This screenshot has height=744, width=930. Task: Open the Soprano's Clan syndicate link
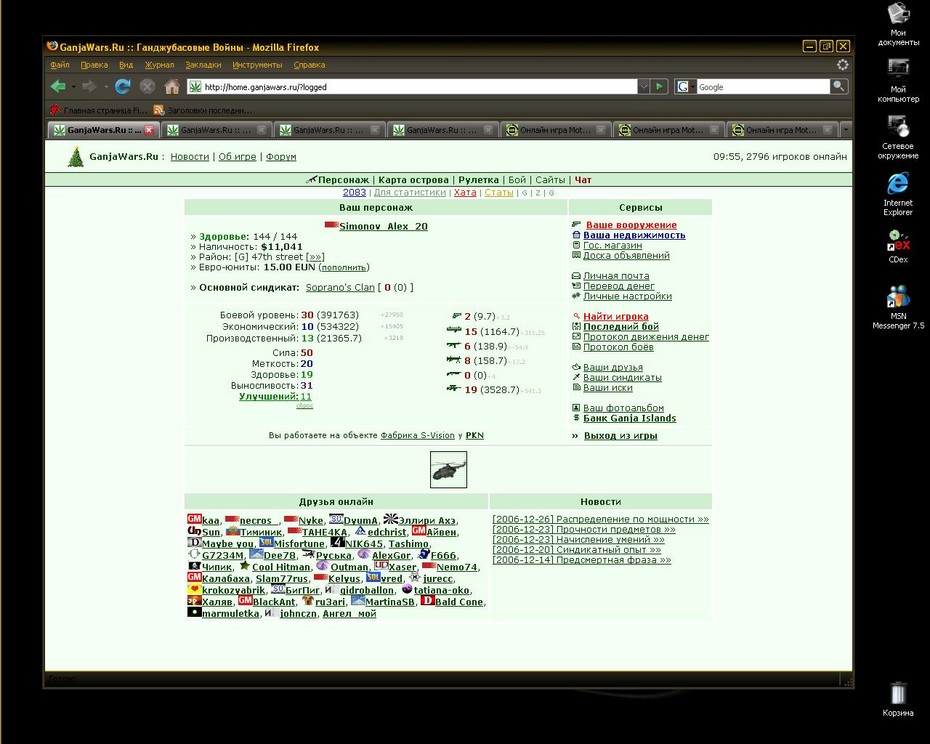click(340, 287)
